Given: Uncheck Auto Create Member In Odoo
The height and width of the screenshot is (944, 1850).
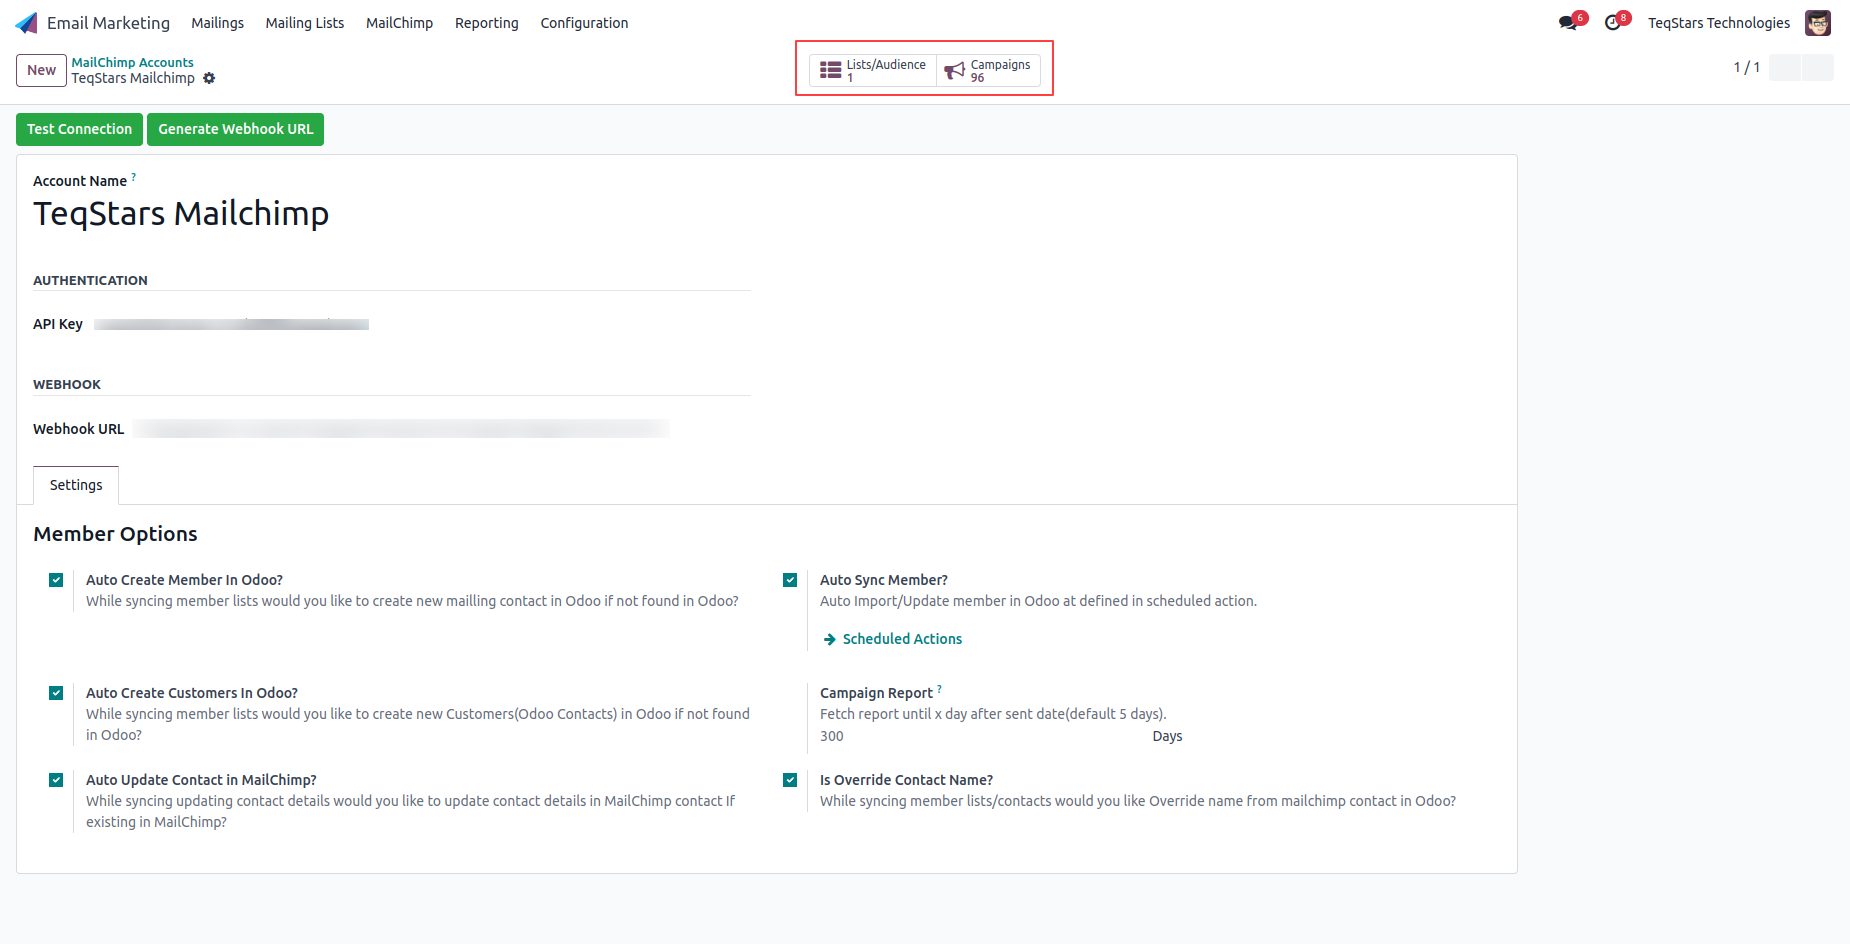Looking at the screenshot, I should pos(56,580).
